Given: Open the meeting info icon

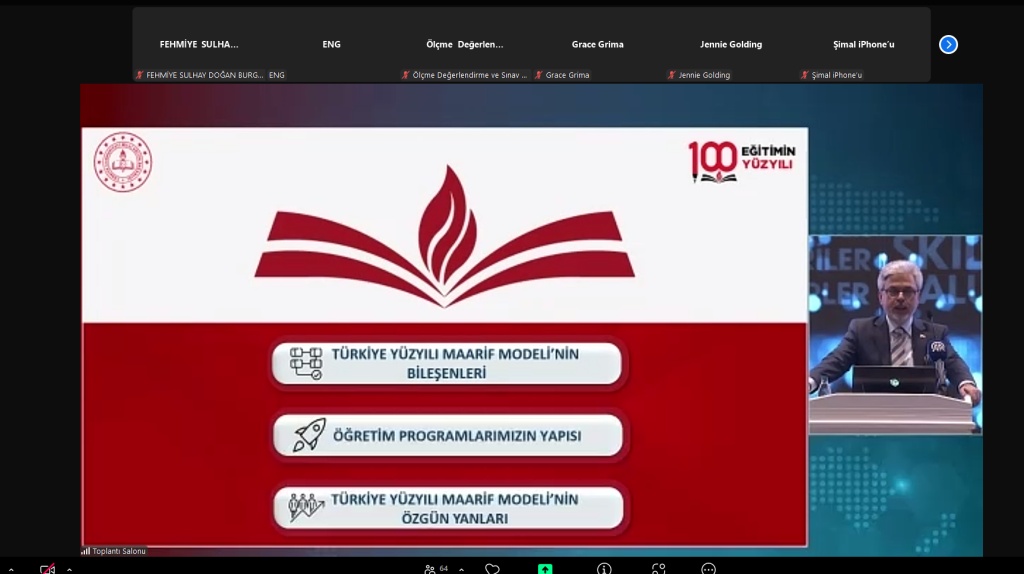Looking at the screenshot, I should (x=604, y=568).
